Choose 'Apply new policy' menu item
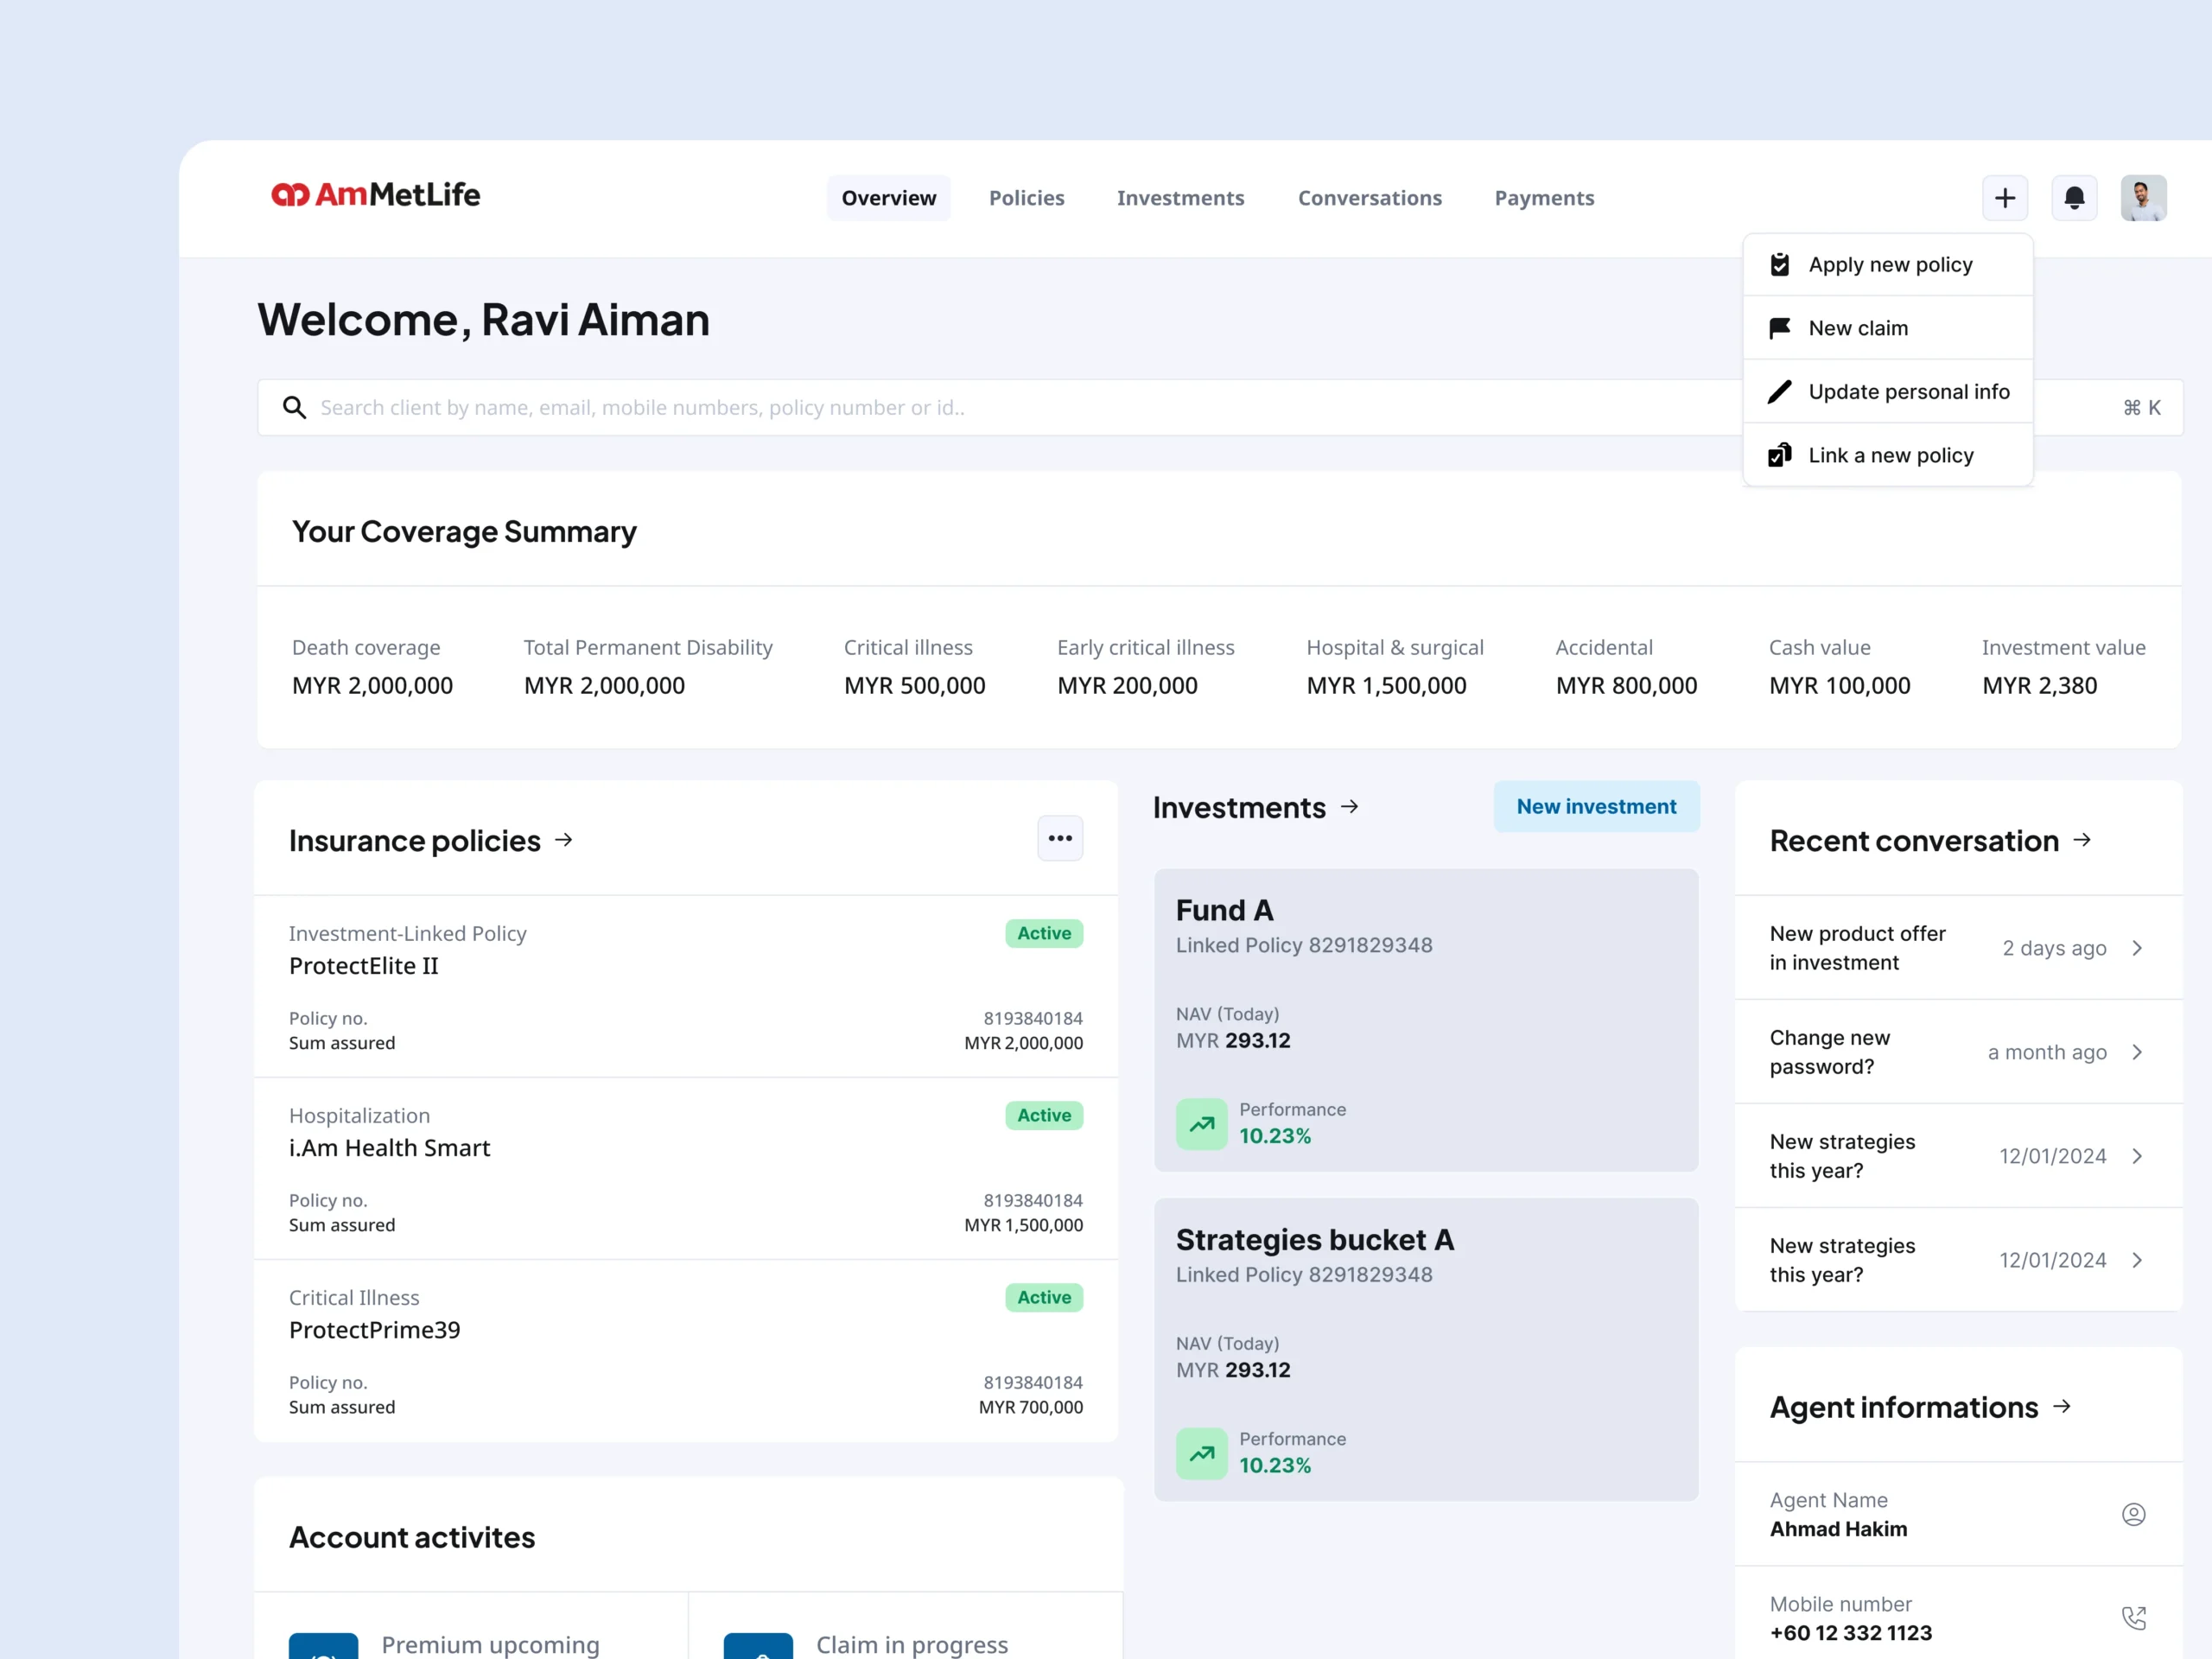The width and height of the screenshot is (2212, 1659). [1889, 265]
